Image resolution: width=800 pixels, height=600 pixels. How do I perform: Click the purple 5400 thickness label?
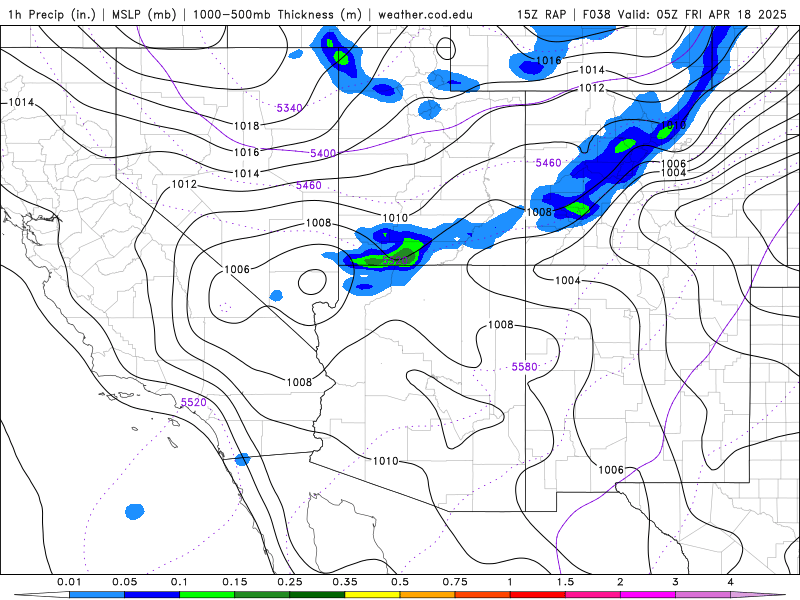click(x=323, y=153)
